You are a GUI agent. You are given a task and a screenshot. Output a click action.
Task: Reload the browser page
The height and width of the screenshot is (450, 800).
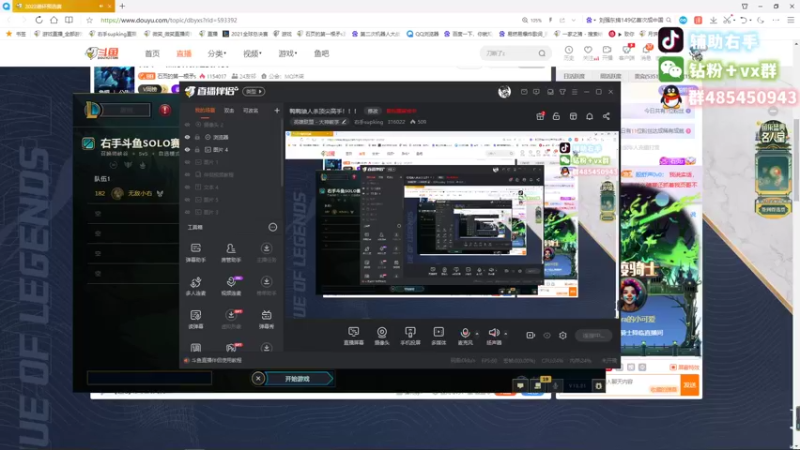[x=39, y=20]
